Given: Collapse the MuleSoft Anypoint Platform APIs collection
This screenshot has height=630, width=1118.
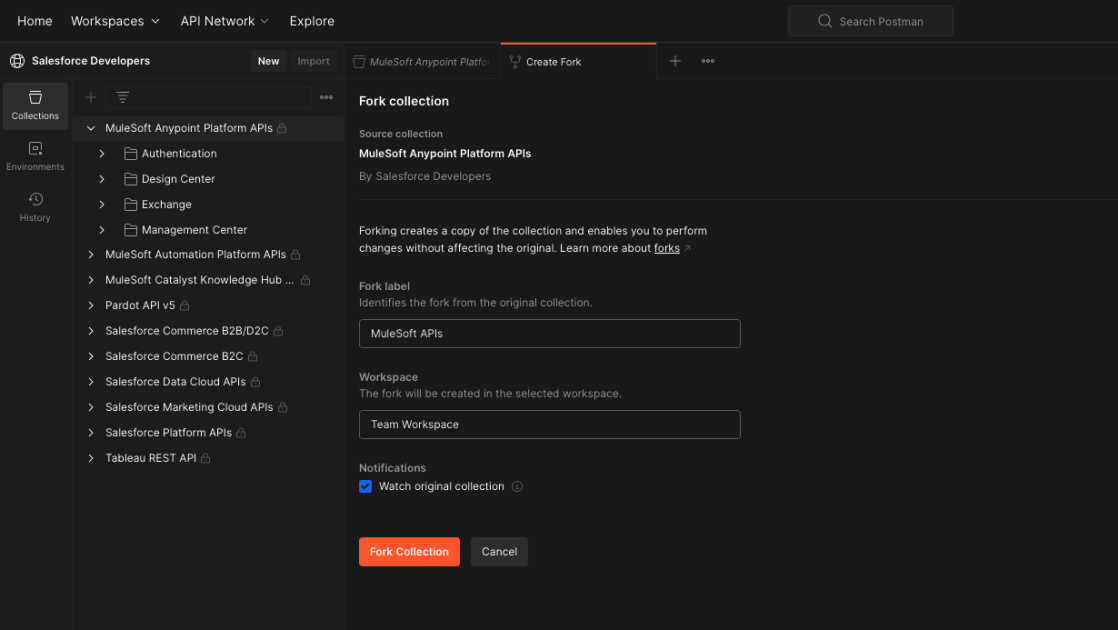Looking at the screenshot, I should [90, 128].
